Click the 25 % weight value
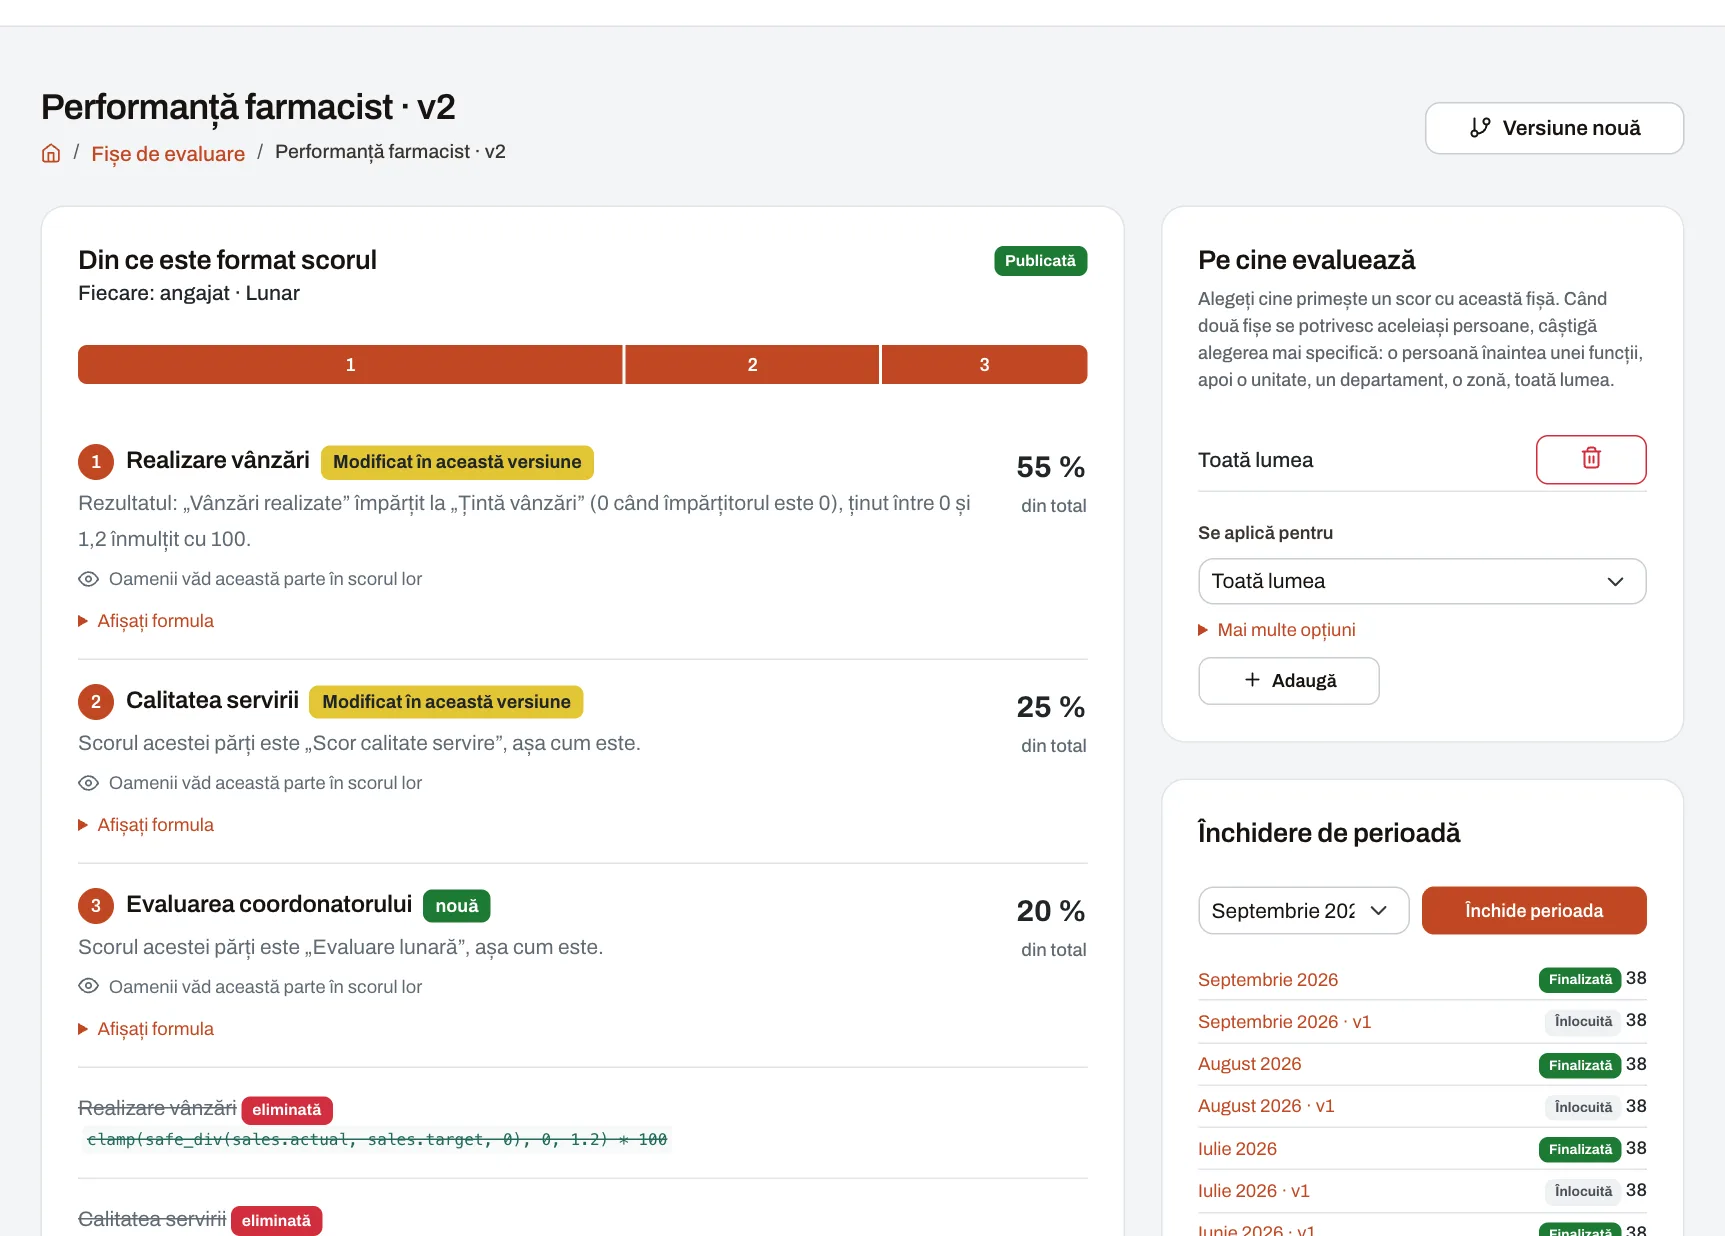Image resolution: width=1725 pixels, height=1236 pixels. coord(1051,707)
